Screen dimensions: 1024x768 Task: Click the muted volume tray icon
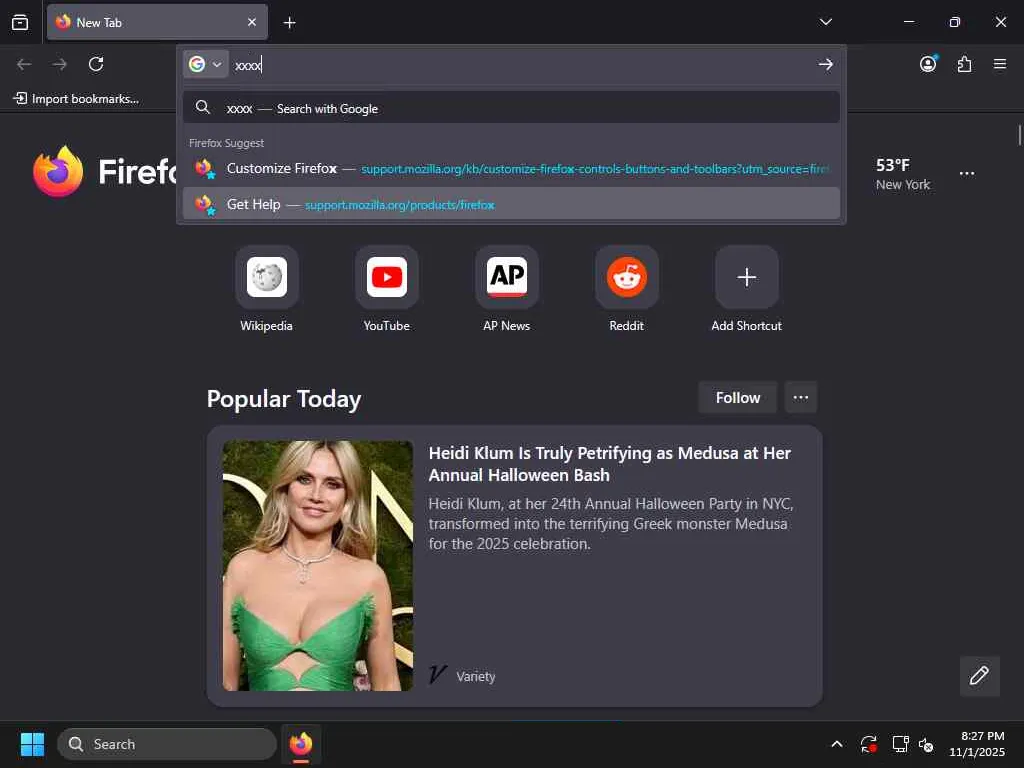(x=926, y=744)
